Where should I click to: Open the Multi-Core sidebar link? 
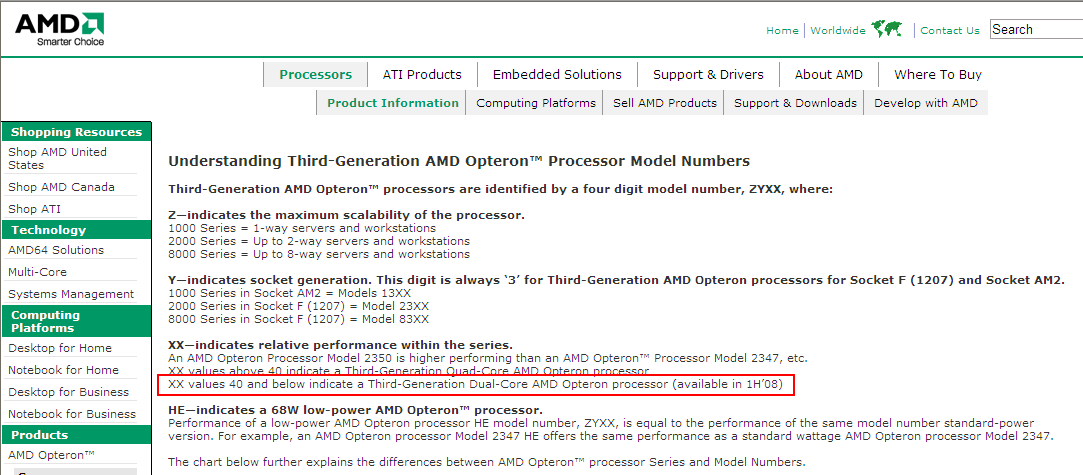pyautogui.click(x=37, y=272)
